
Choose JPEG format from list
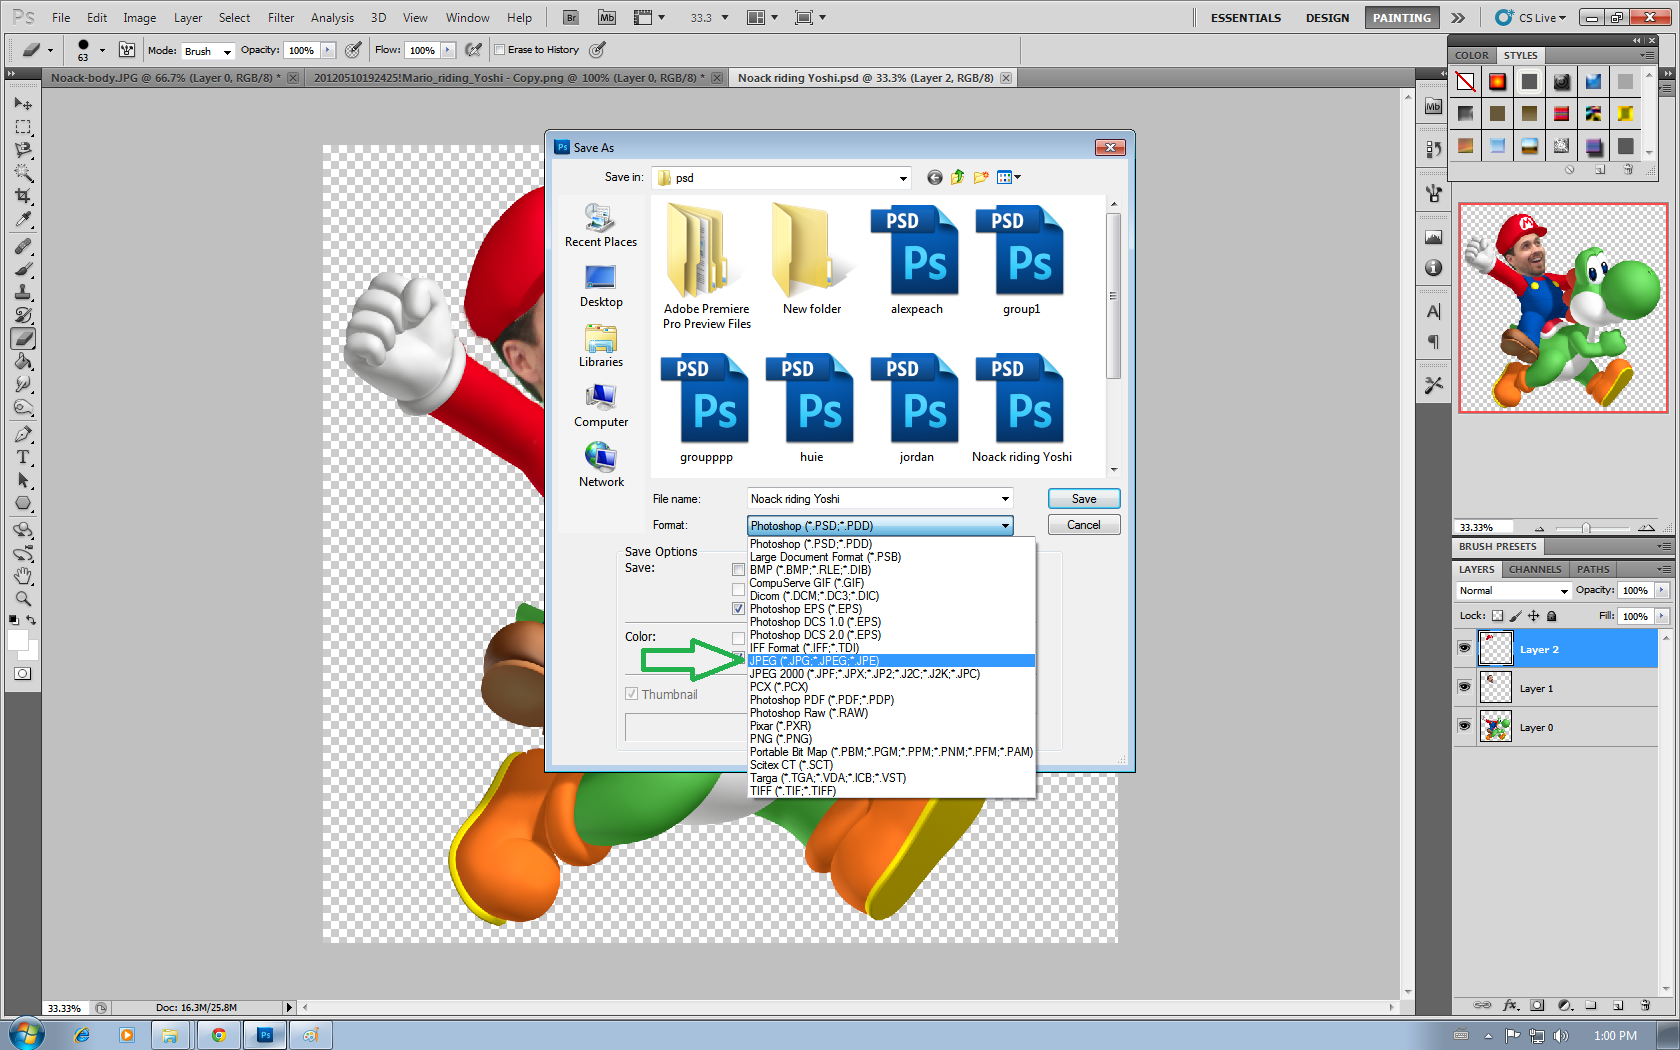(891, 661)
